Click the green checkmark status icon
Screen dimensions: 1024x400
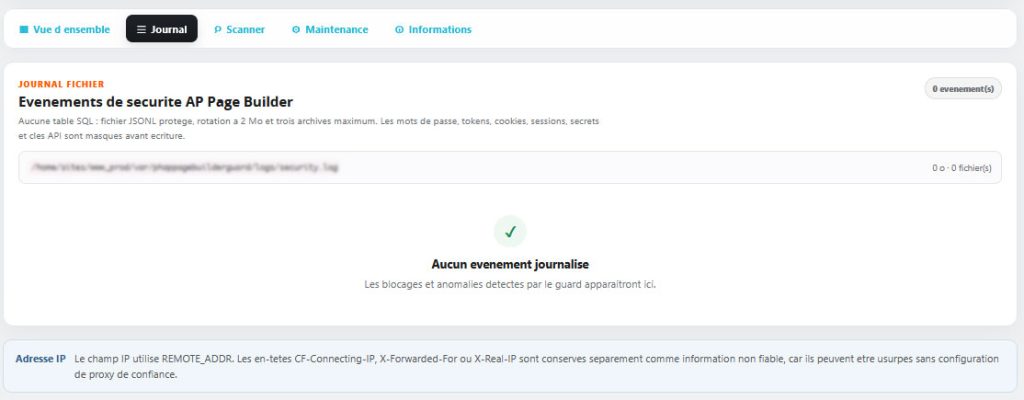(510, 231)
